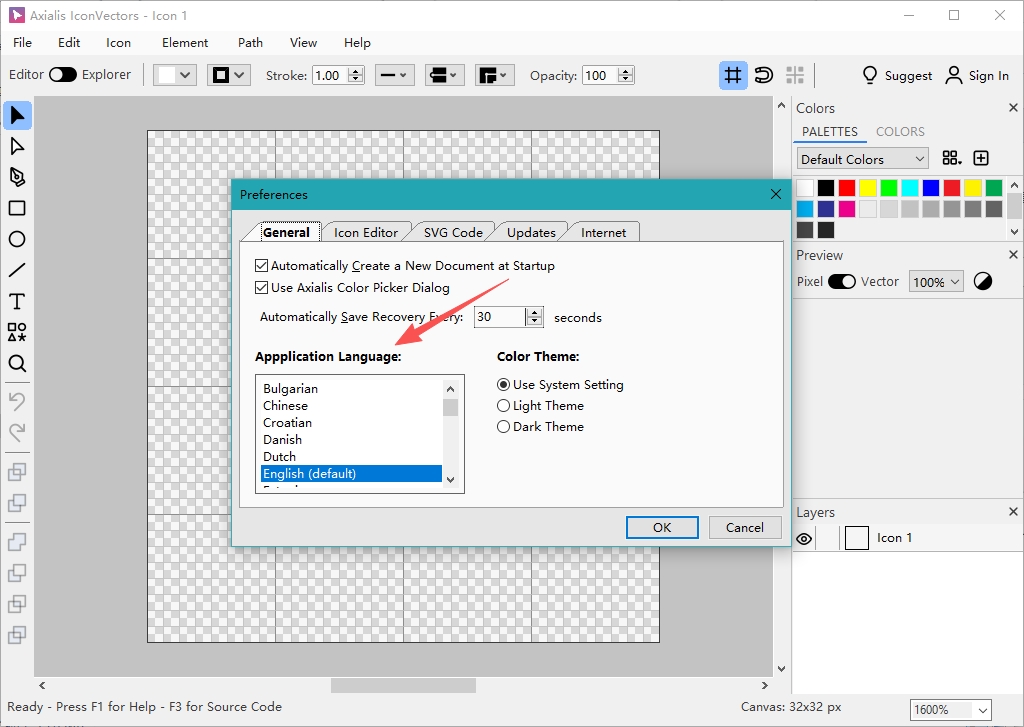Viewport: 1024px width, 727px height.
Task: Switch to the SVG Code tab
Action: coord(453,233)
